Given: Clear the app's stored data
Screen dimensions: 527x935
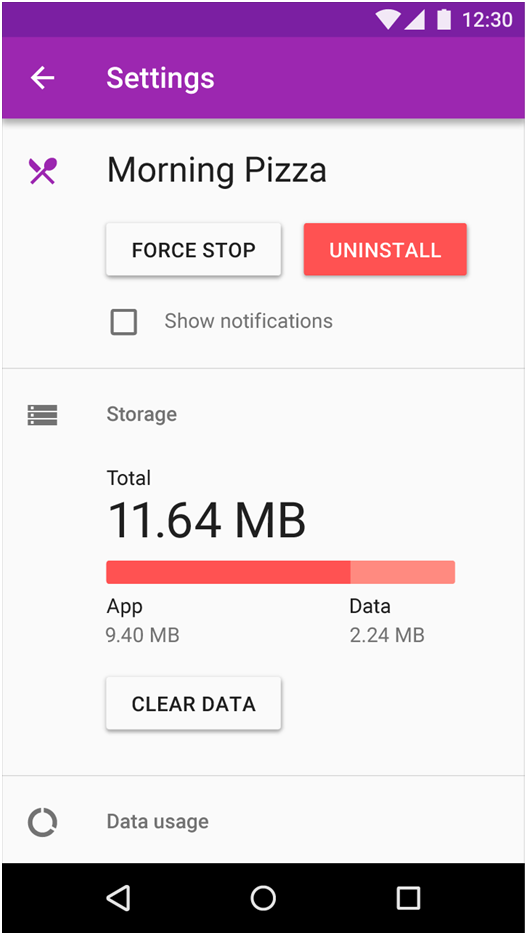Looking at the screenshot, I should pyautogui.click(x=193, y=704).
